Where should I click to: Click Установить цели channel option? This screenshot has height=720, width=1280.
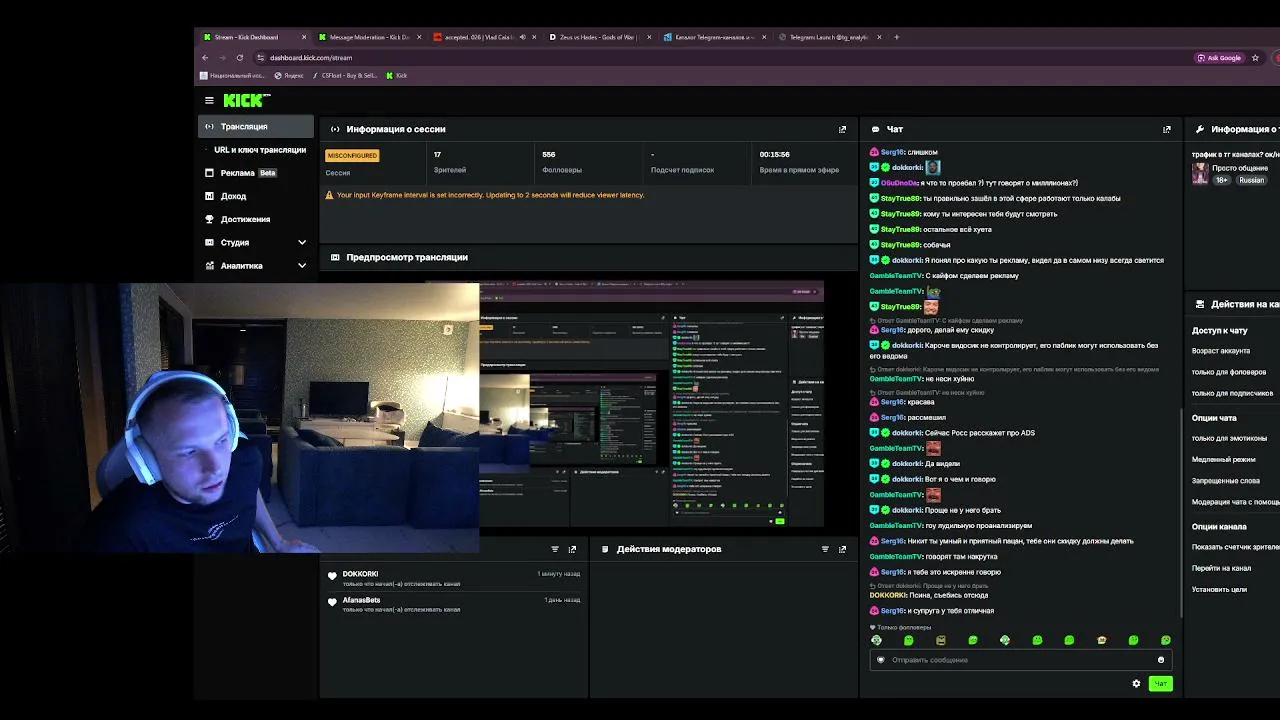tap(1219, 589)
